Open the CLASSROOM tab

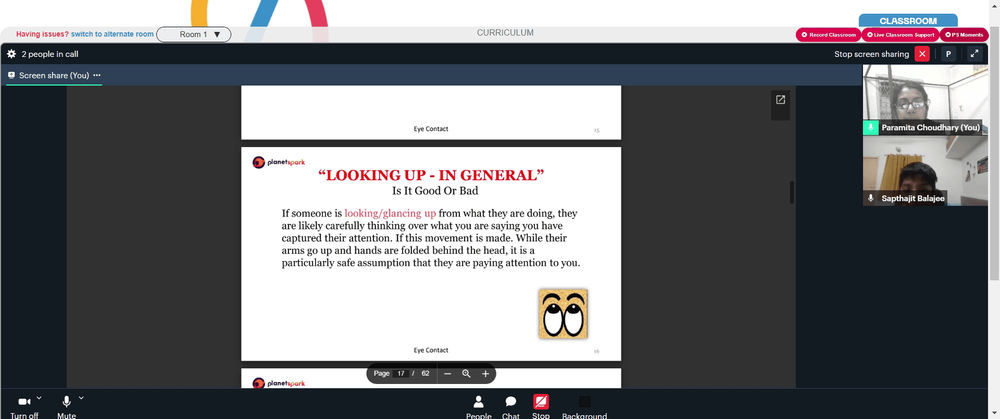pos(908,20)
